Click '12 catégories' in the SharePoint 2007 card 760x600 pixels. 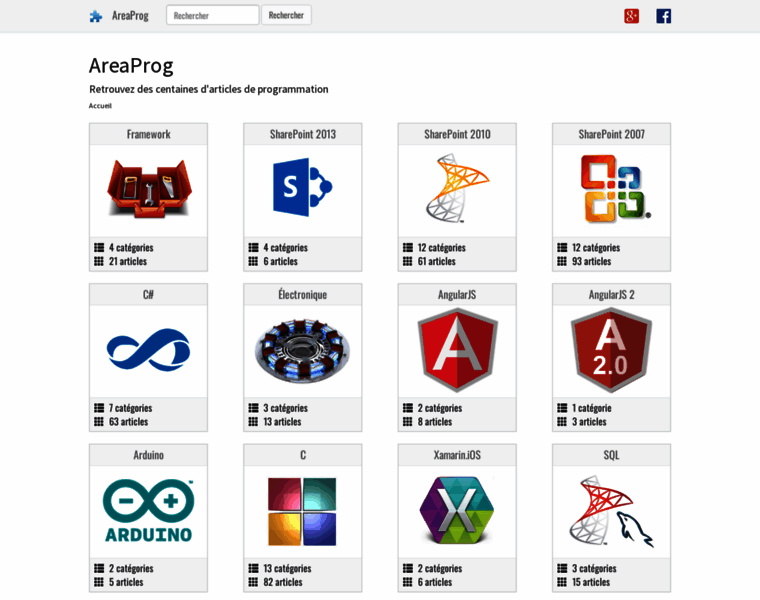click(x=596, y=248)
